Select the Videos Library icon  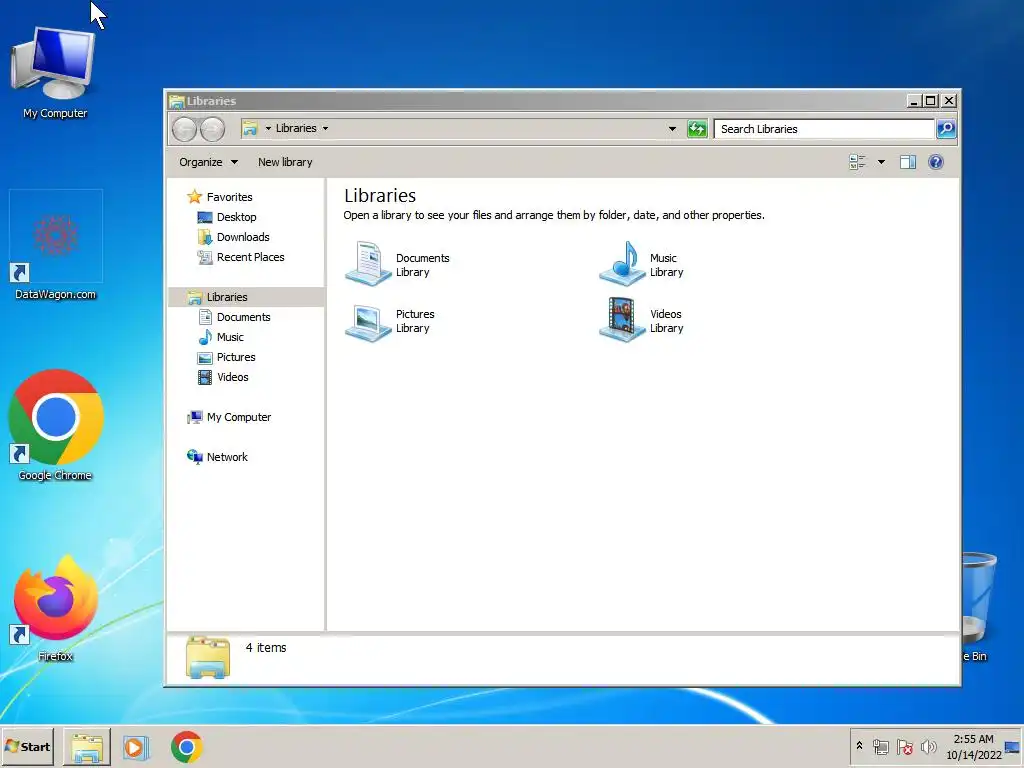pos(622,320)
